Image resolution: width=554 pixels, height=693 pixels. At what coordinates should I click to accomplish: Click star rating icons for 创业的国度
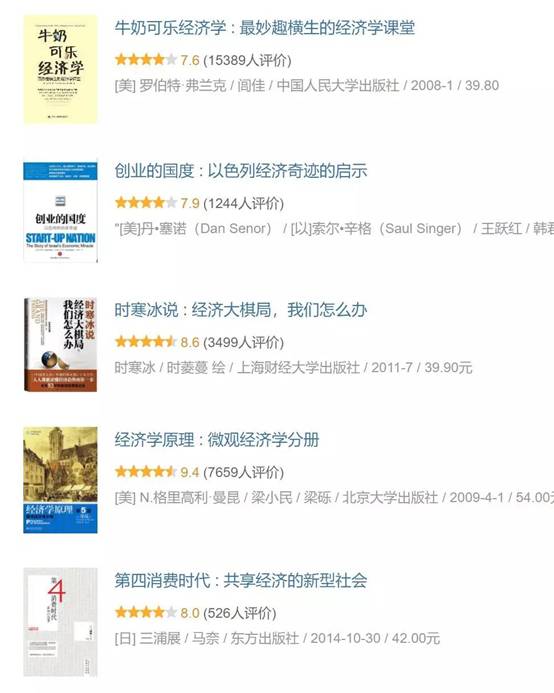pyautogui.click(x=145, y=202)
